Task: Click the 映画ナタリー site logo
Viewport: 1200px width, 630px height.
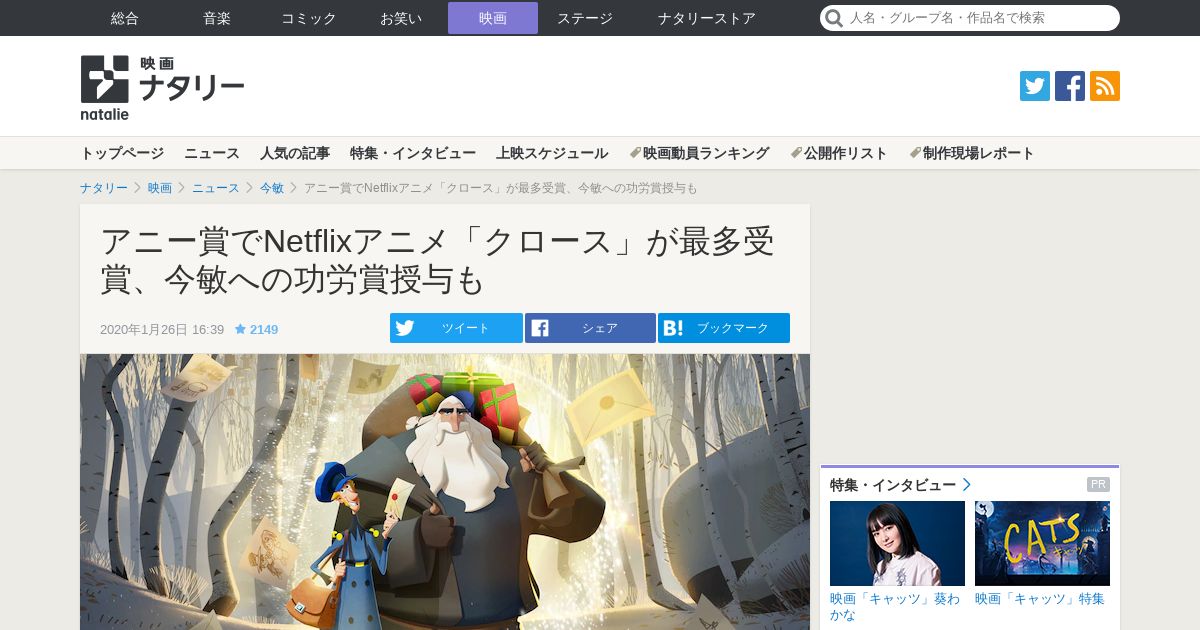Action: tap(162, 87)
